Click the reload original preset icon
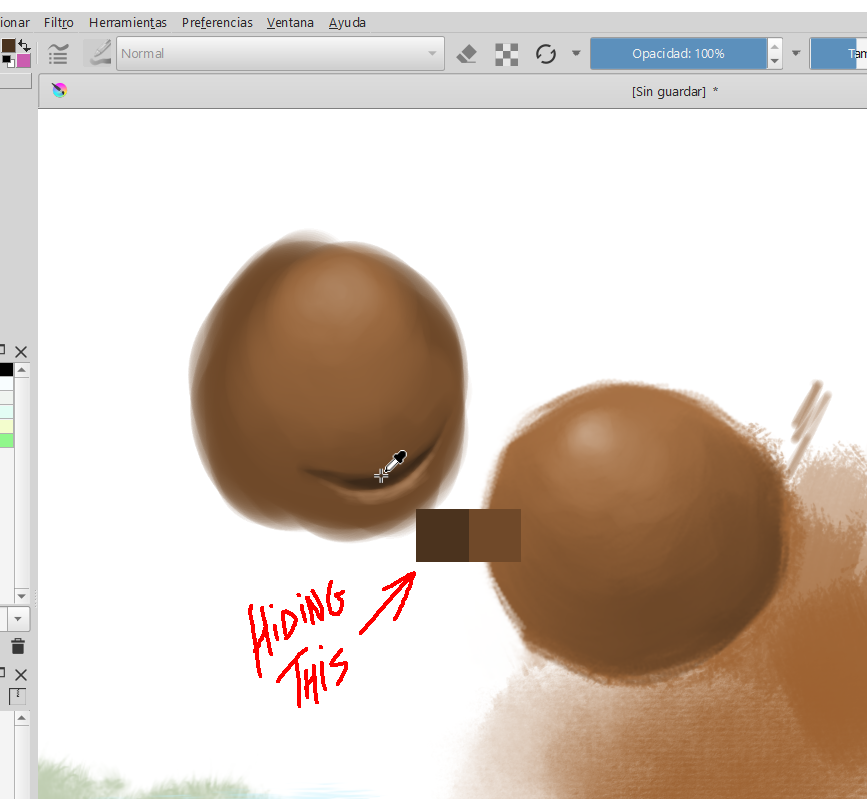This screenshot has height=799, width=867. [x=545, y=54]
